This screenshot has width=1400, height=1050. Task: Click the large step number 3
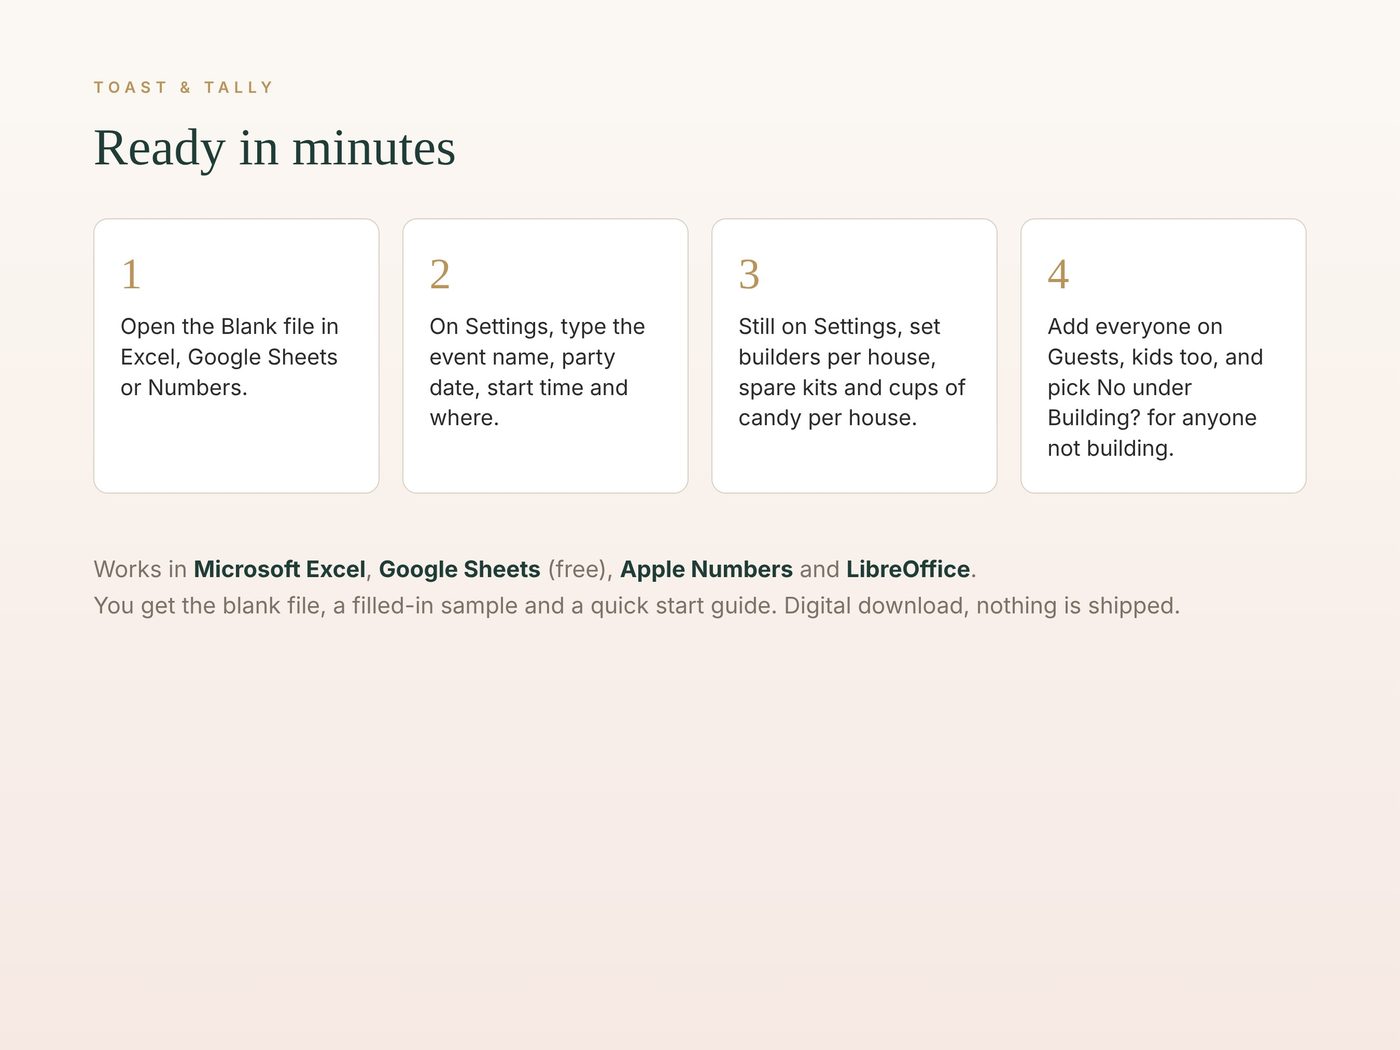click(x=749, y=274)
